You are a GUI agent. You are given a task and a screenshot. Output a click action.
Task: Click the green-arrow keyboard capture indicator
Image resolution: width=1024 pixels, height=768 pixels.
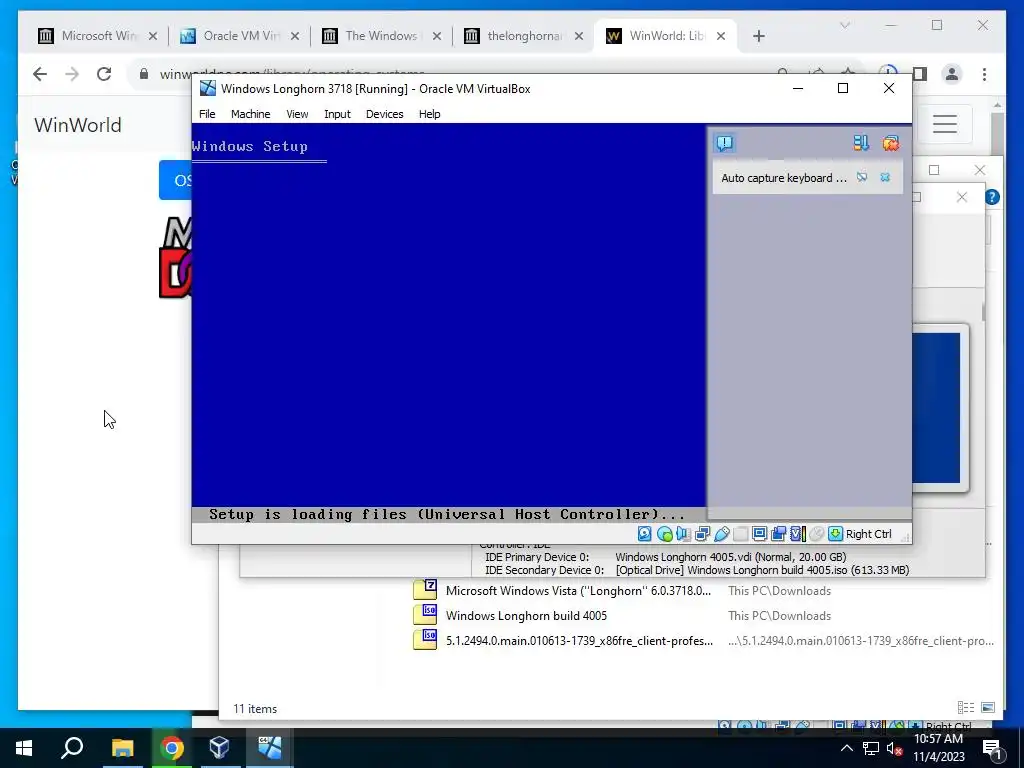[x=835, y=534]
